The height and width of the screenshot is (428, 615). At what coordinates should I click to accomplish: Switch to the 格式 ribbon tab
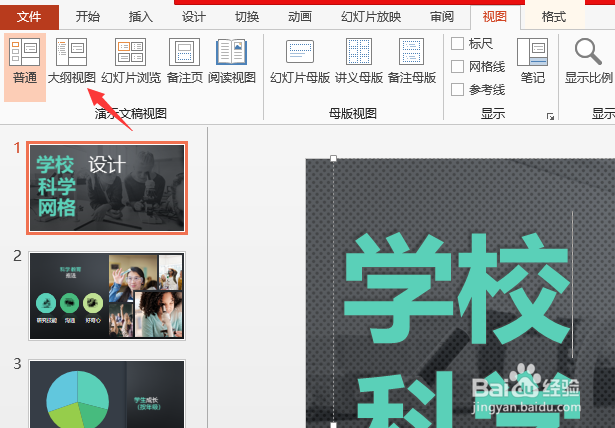(x=553, y=17)
